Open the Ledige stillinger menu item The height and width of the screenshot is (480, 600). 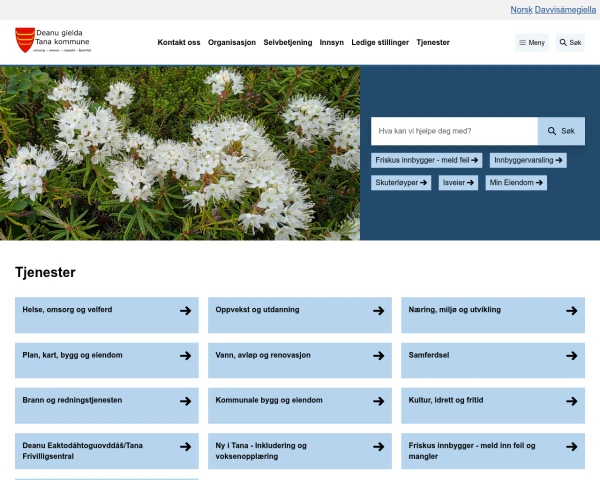point(380,42)
